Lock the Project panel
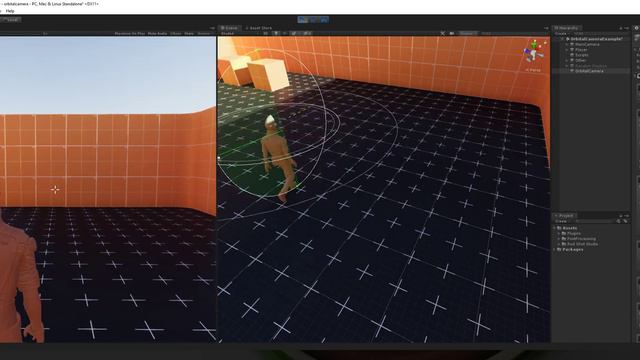The image size is (640, 360). 620,216
